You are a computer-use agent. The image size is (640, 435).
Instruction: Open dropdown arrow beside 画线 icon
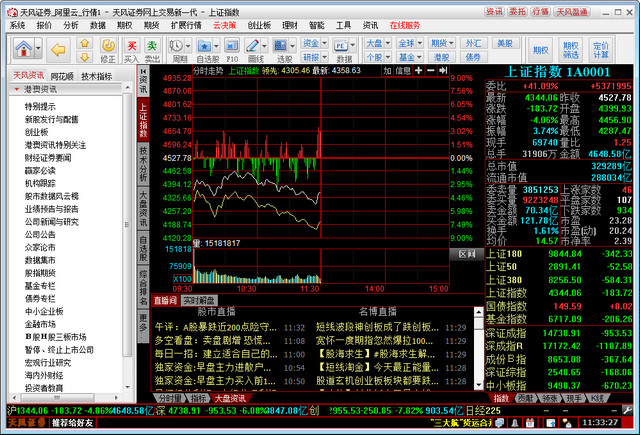point(264,45)
